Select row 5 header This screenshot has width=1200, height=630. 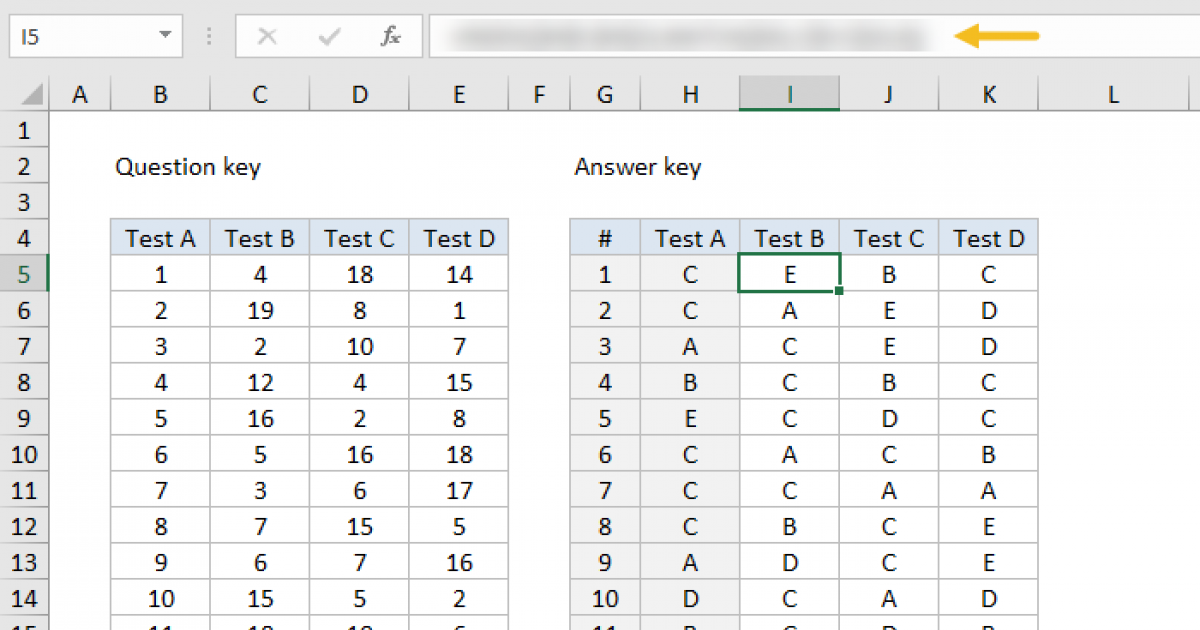pyautogui.click(x=25, y=274)
